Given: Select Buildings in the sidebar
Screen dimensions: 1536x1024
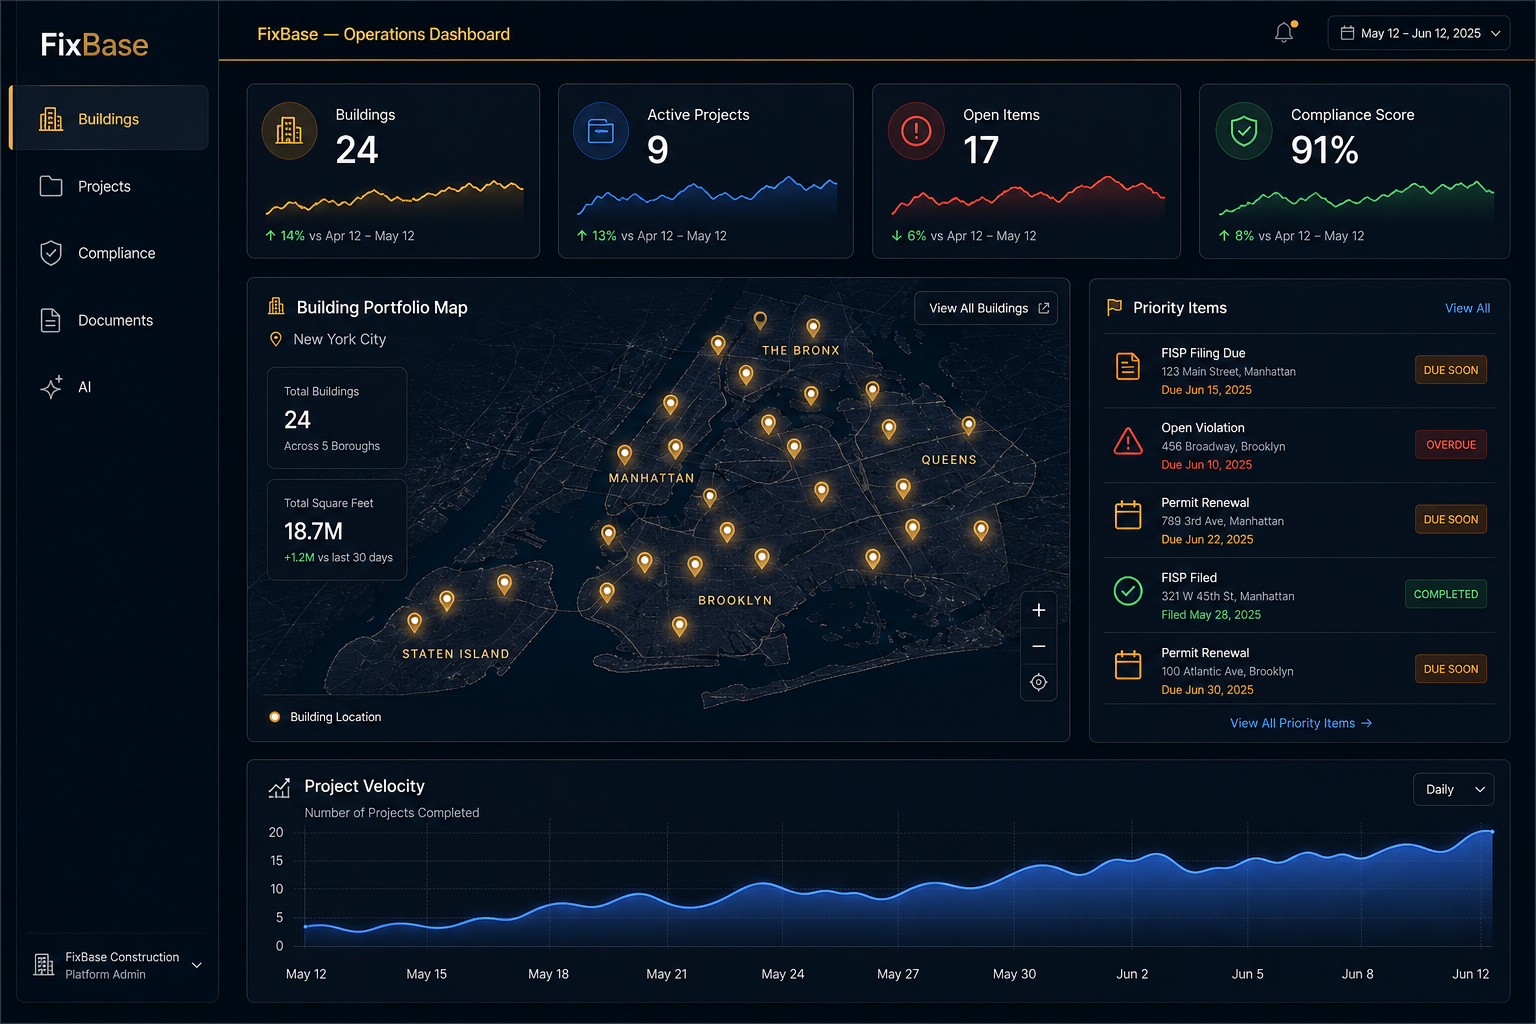Looking at the screenshot, I should coord(109,119).
